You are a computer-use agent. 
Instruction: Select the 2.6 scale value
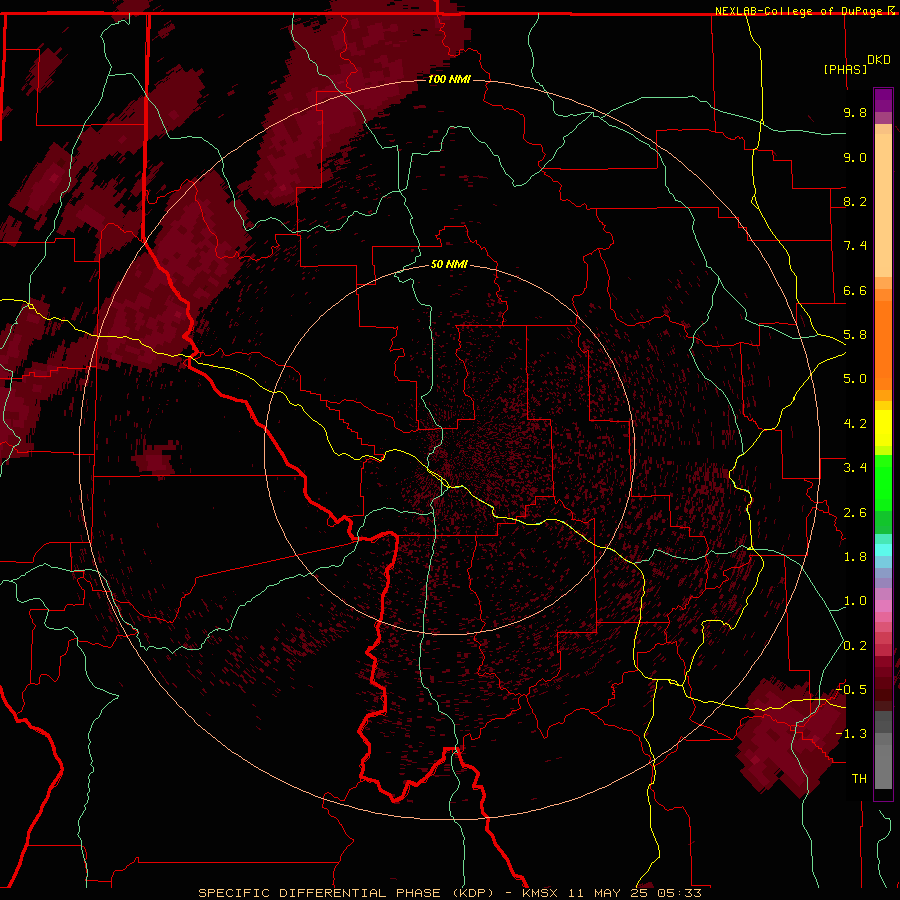click(x=855, y=512)
